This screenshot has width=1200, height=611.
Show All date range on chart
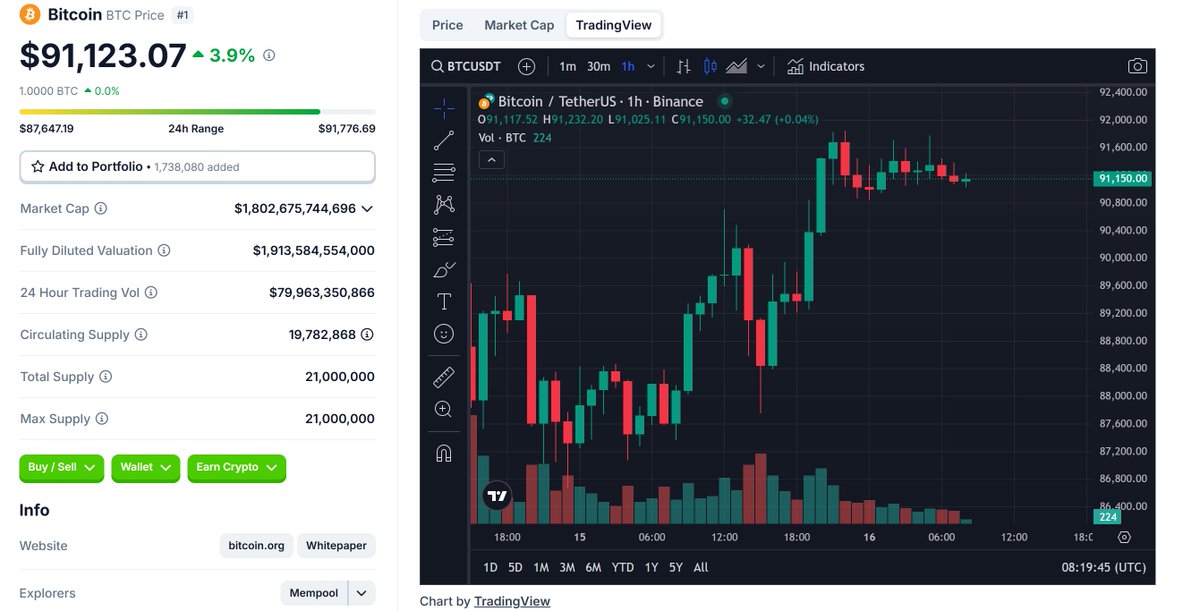click(701, 567)
